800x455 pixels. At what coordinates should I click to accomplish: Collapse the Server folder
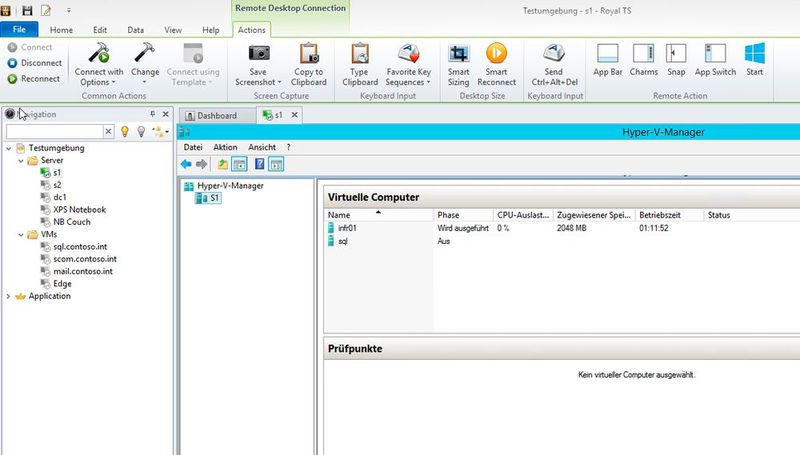(21, 161)
